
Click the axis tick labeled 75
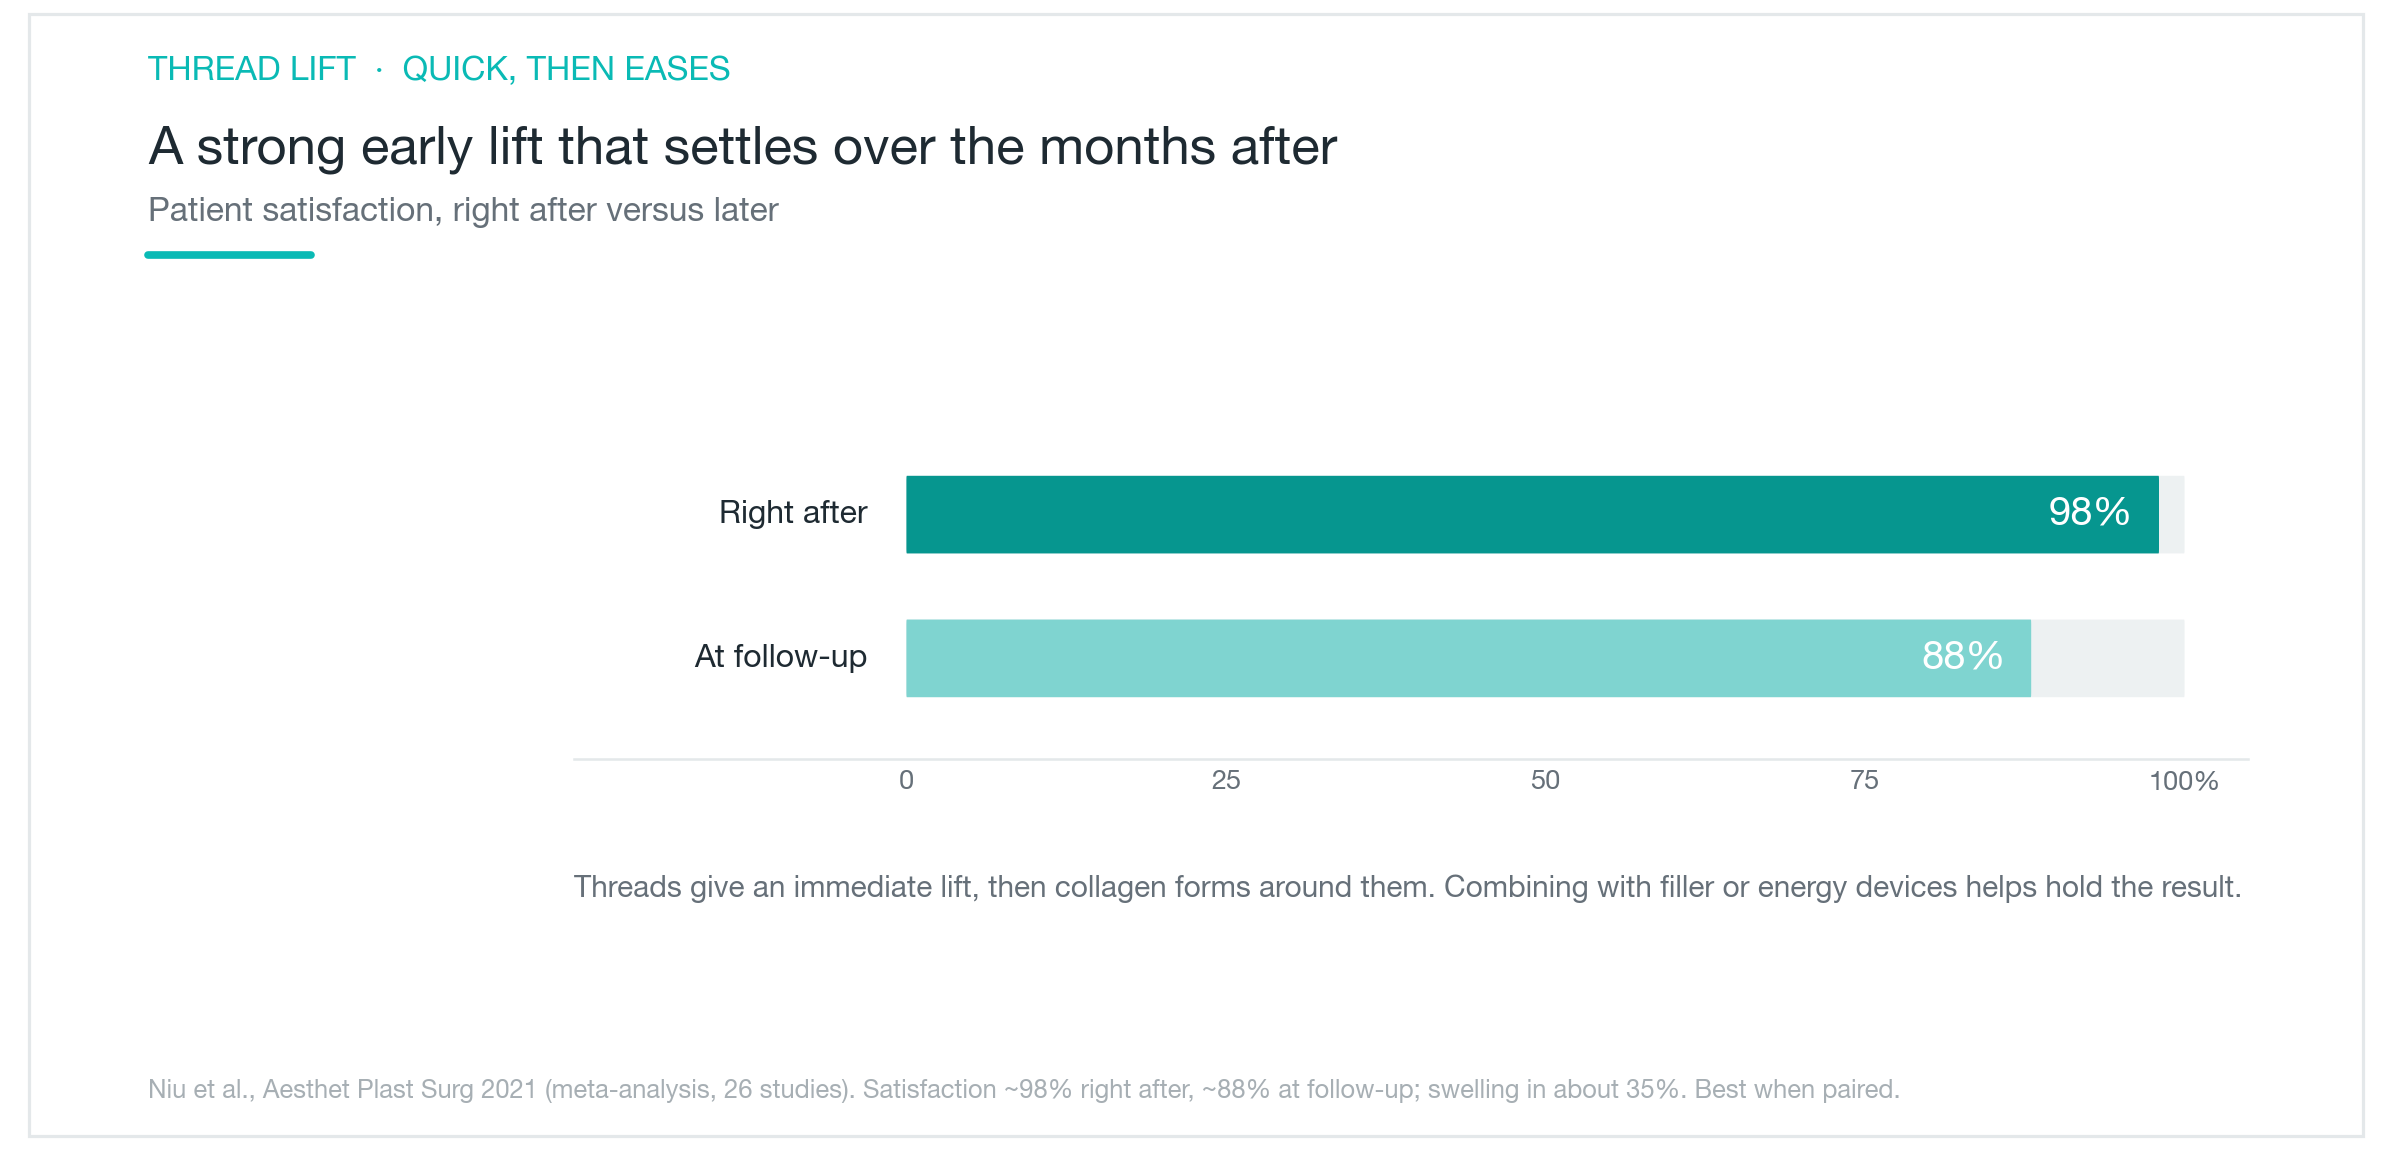click(1864, 780)
